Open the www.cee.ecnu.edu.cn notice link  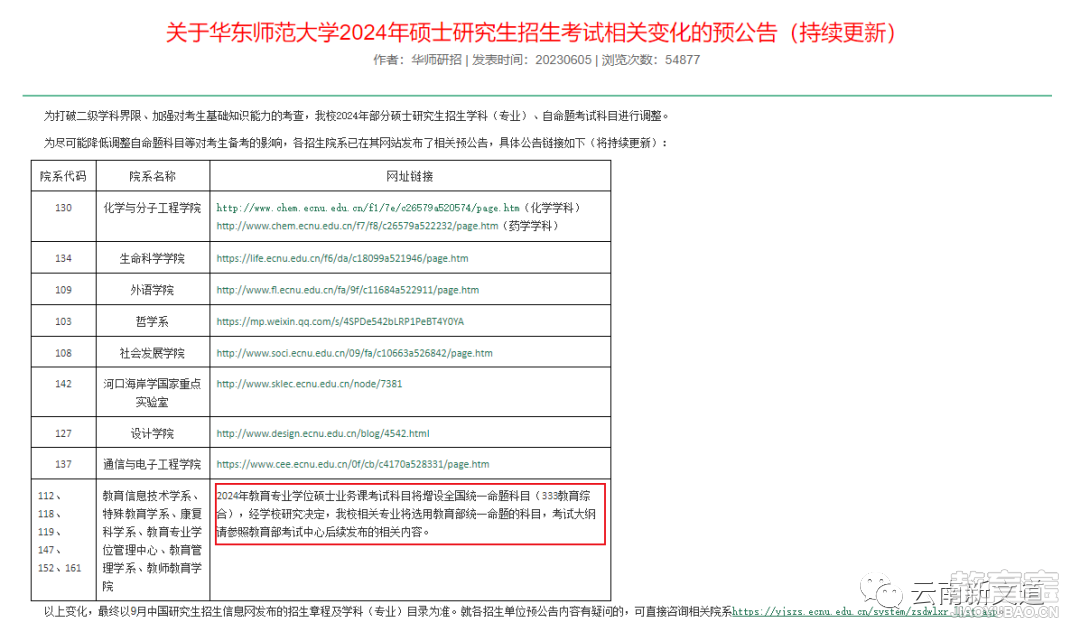[x=353, y=464]
